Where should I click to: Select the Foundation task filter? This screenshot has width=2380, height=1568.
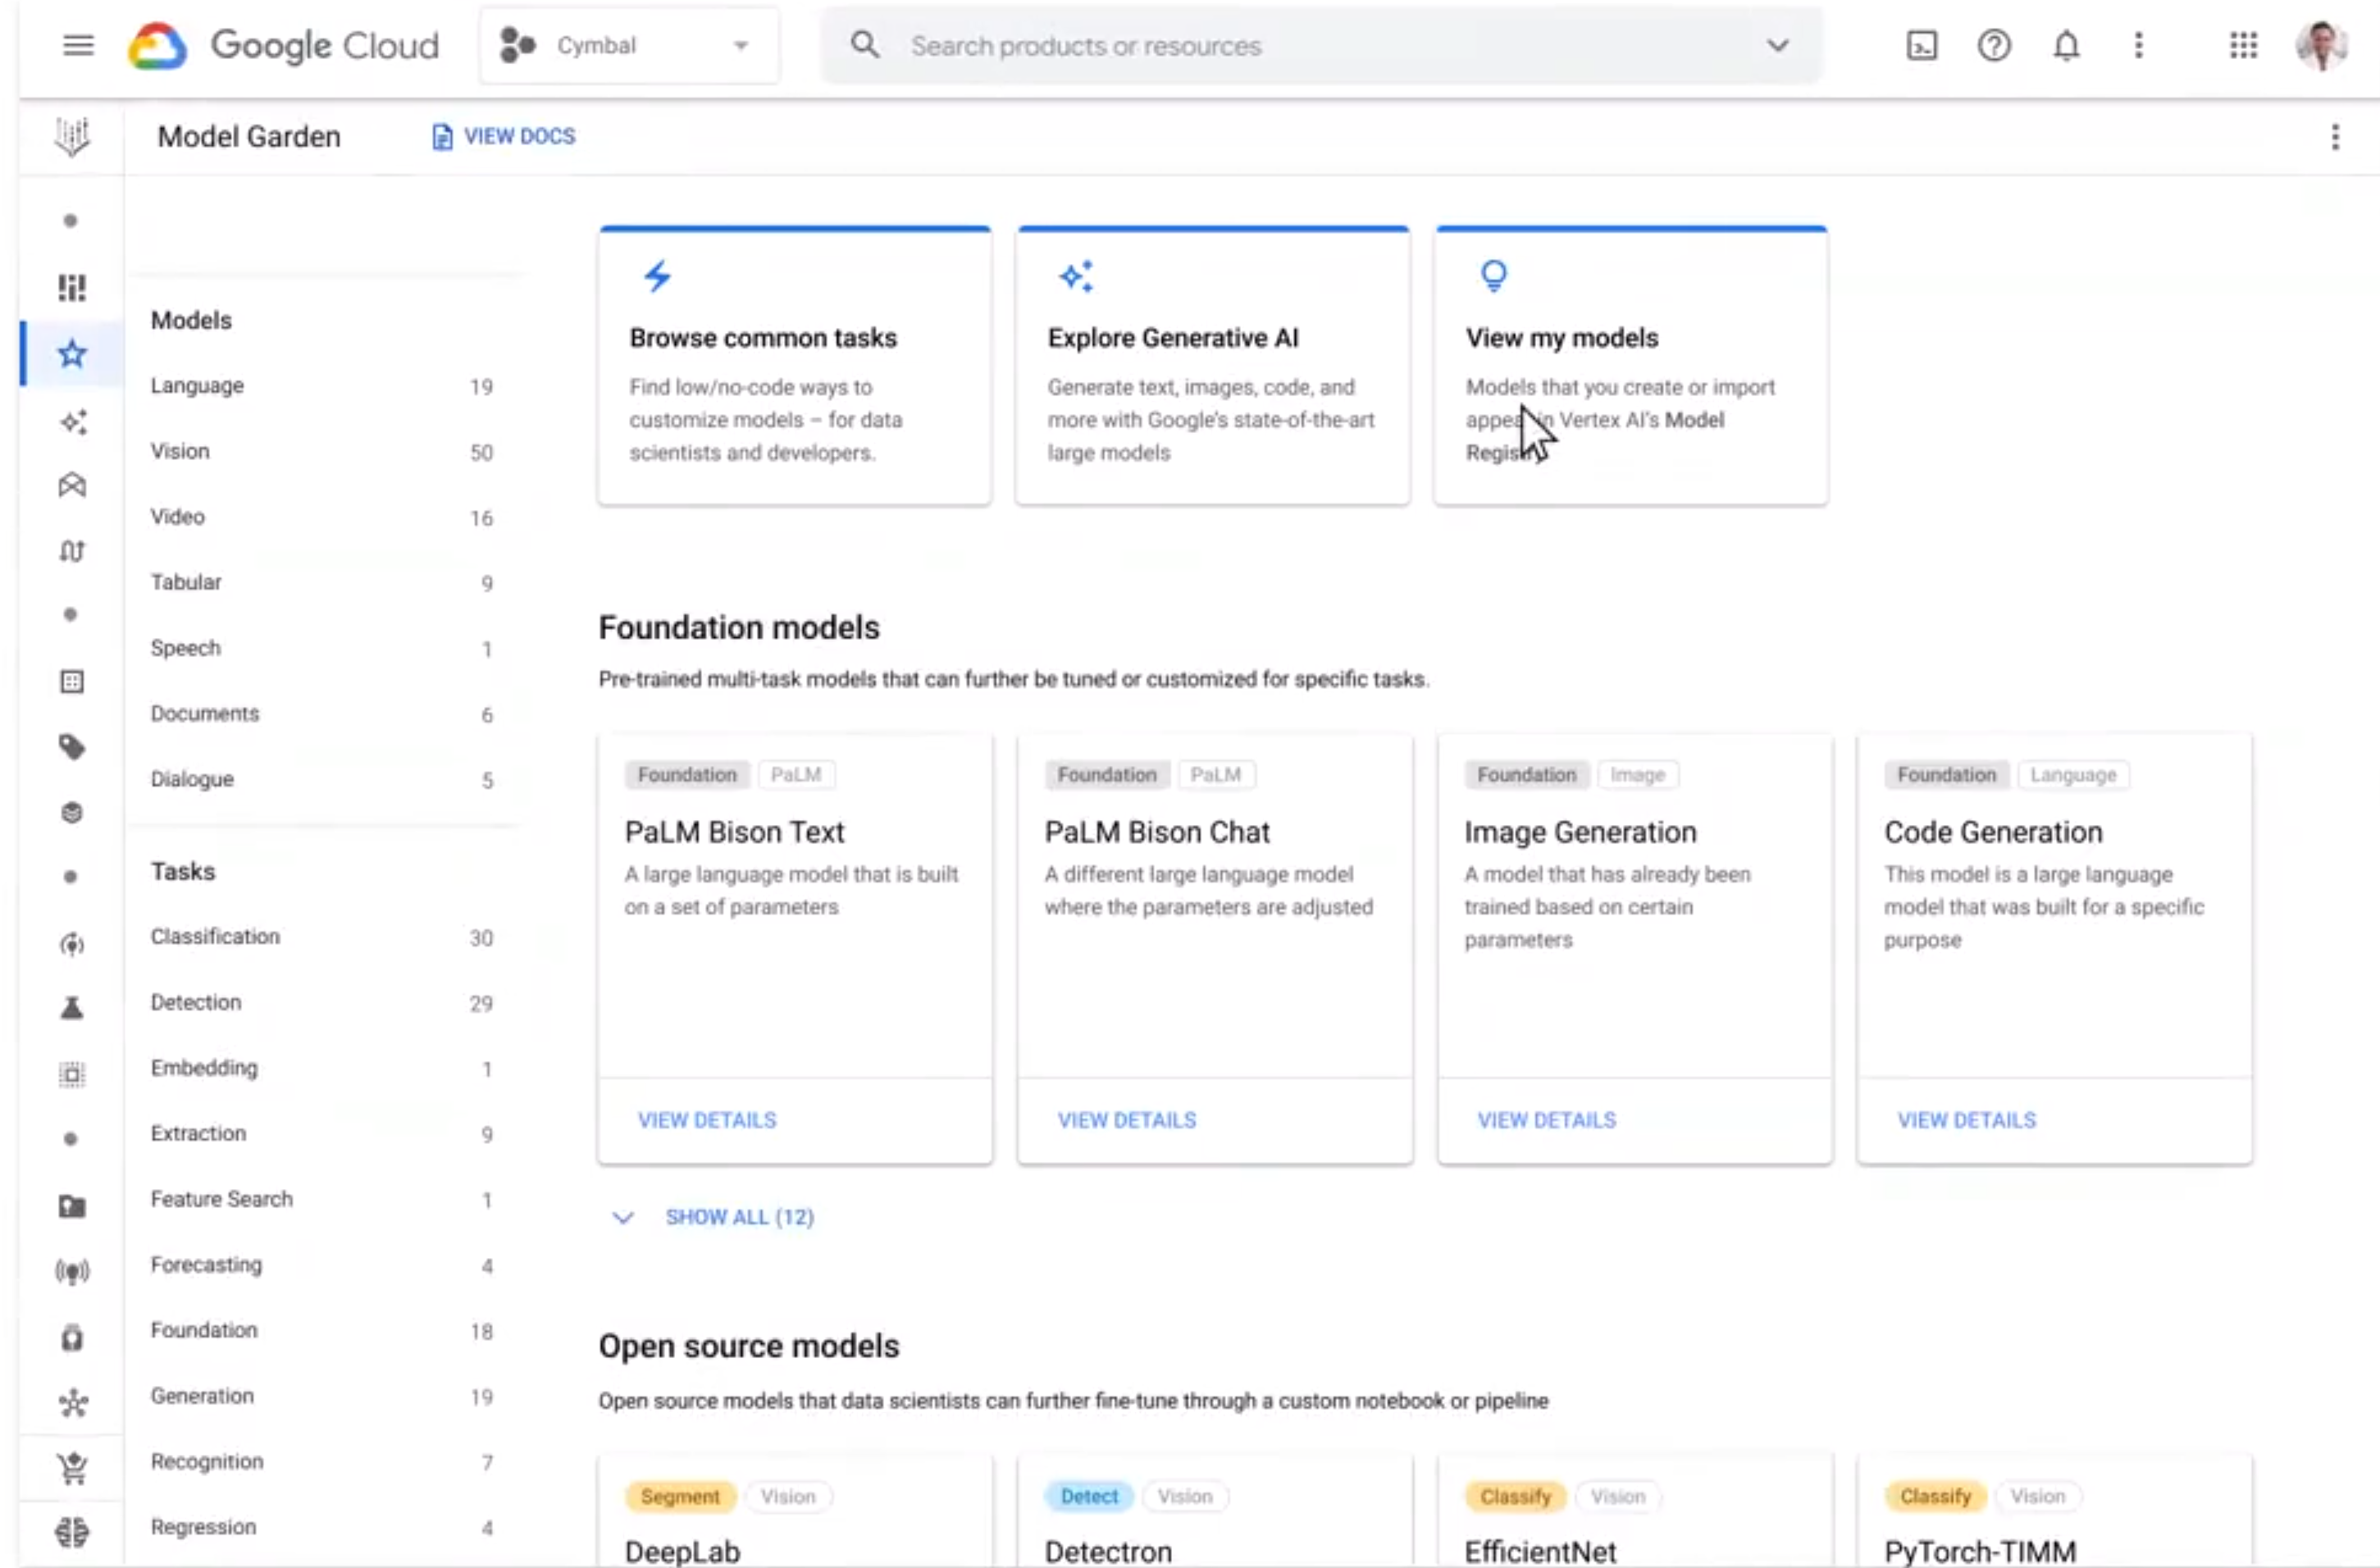(322, 1330)
